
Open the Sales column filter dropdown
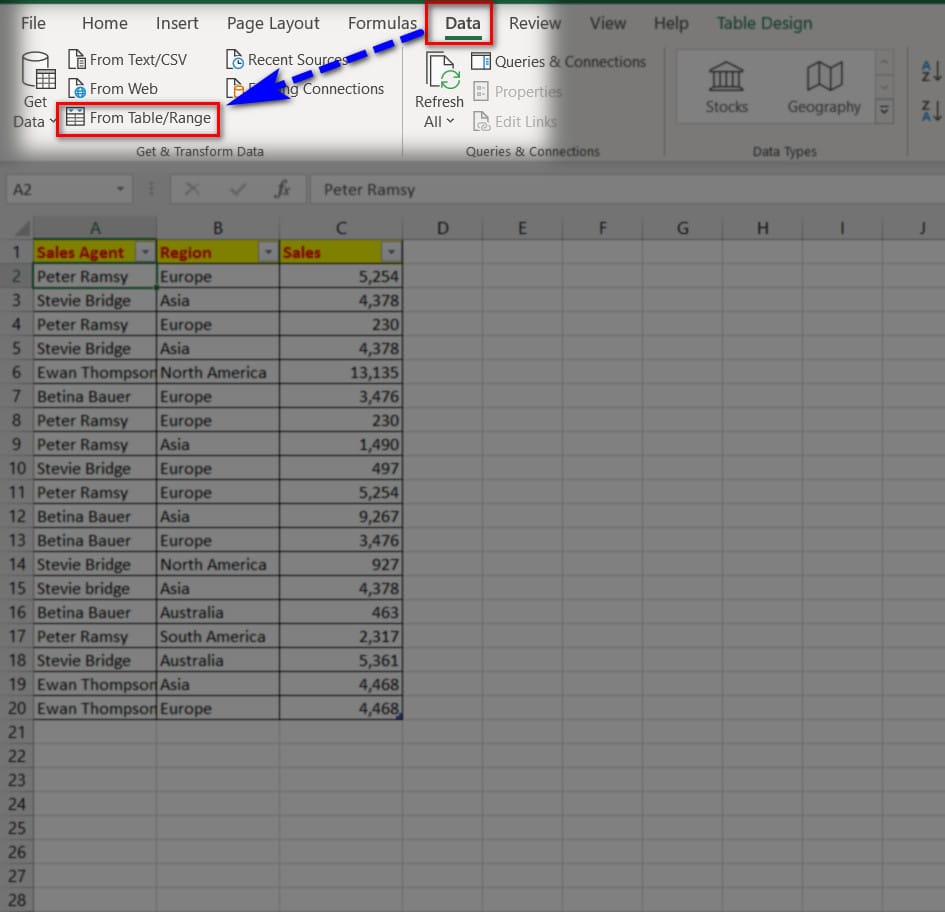391,253
